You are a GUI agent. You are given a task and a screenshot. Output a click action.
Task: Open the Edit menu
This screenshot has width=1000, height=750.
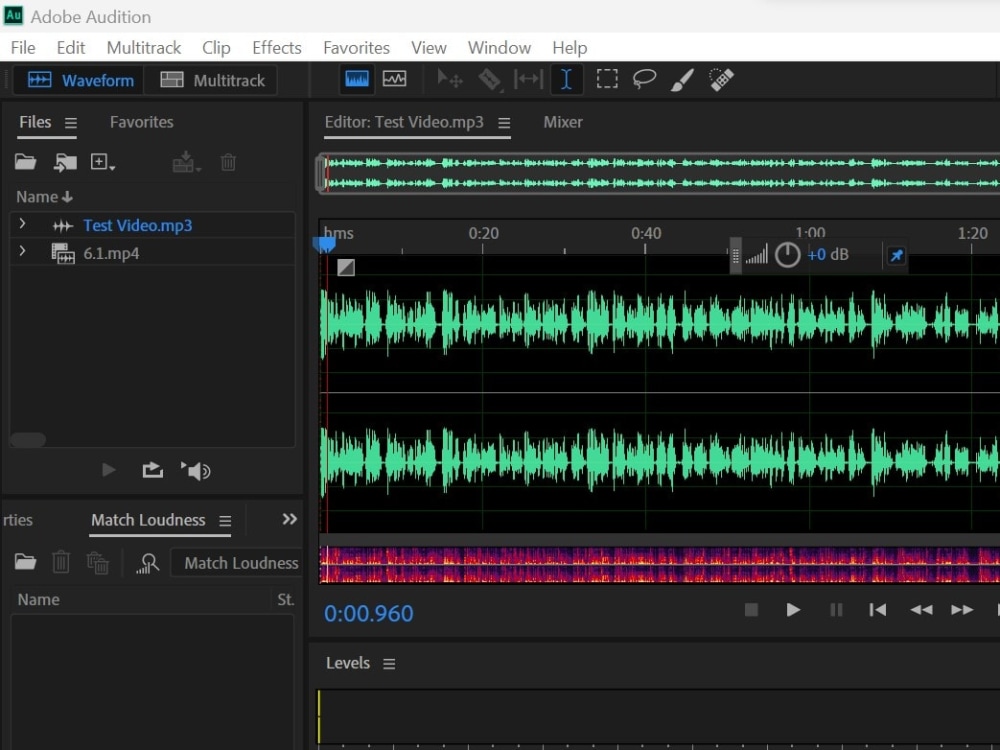71,48
